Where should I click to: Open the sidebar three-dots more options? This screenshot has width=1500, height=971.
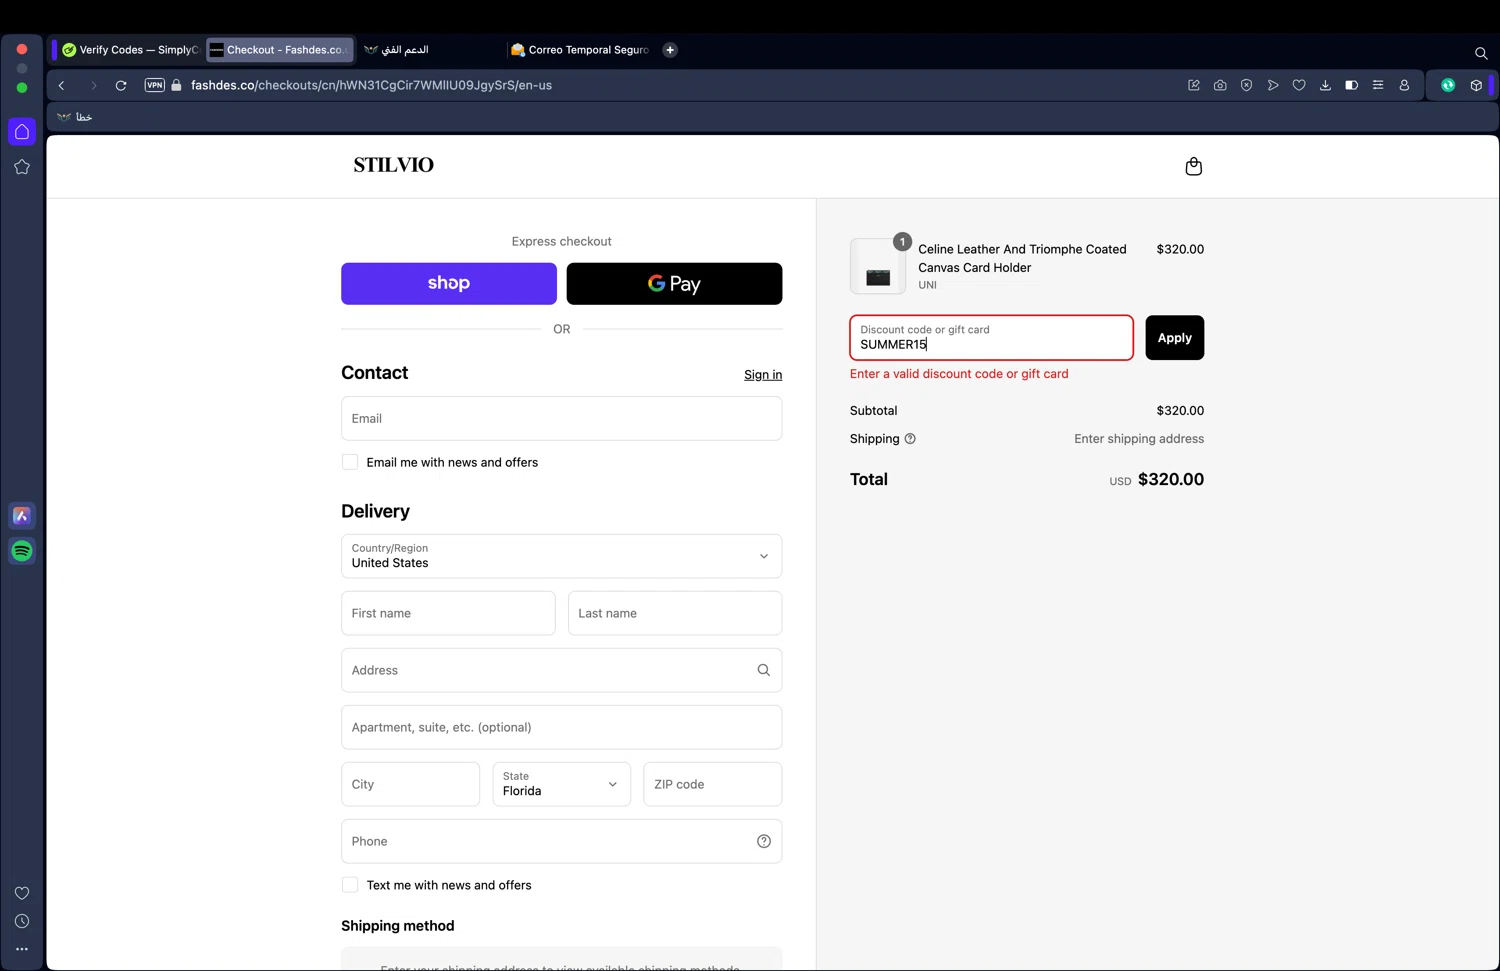22,949
